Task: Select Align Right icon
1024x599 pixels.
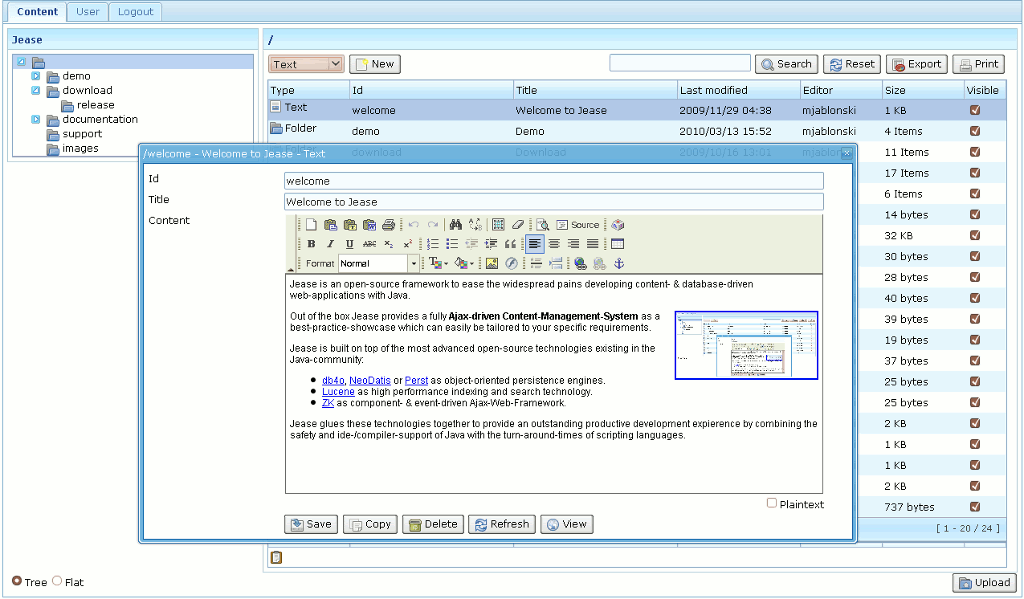Action: point(573,244)
